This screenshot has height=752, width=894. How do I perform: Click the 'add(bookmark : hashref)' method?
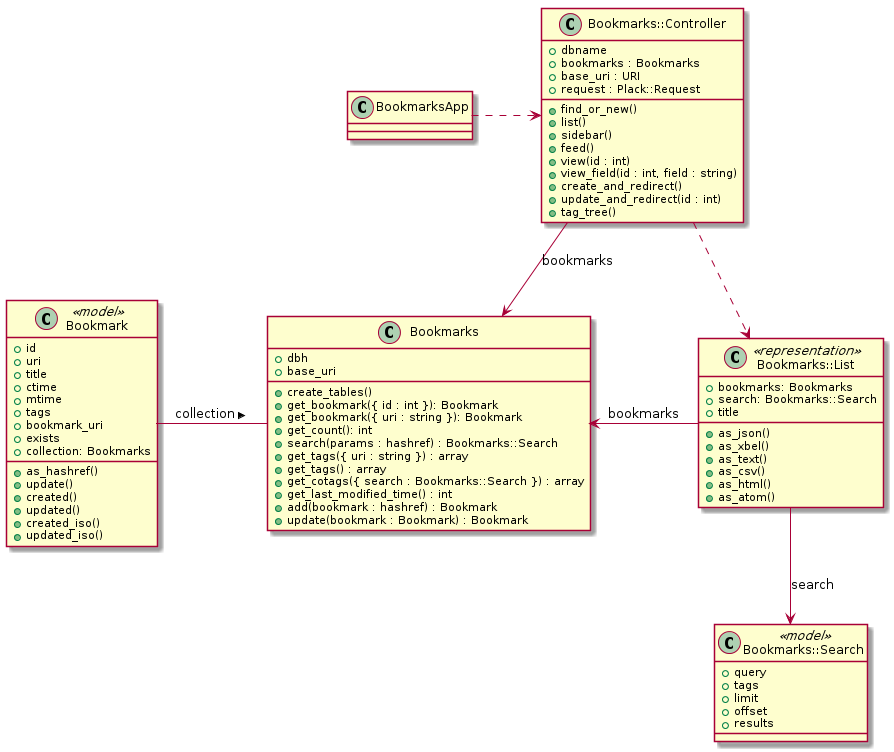[x=392, y=507]
